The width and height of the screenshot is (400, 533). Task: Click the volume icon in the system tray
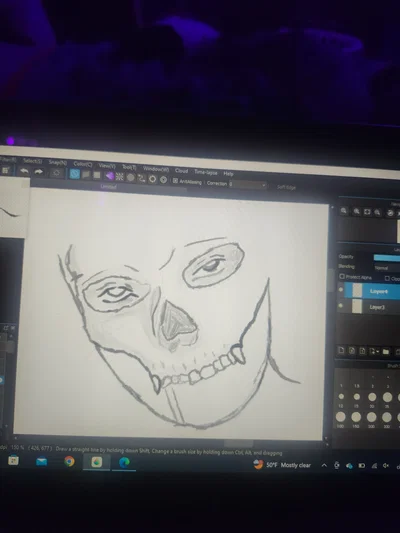(x=386, y=465)
